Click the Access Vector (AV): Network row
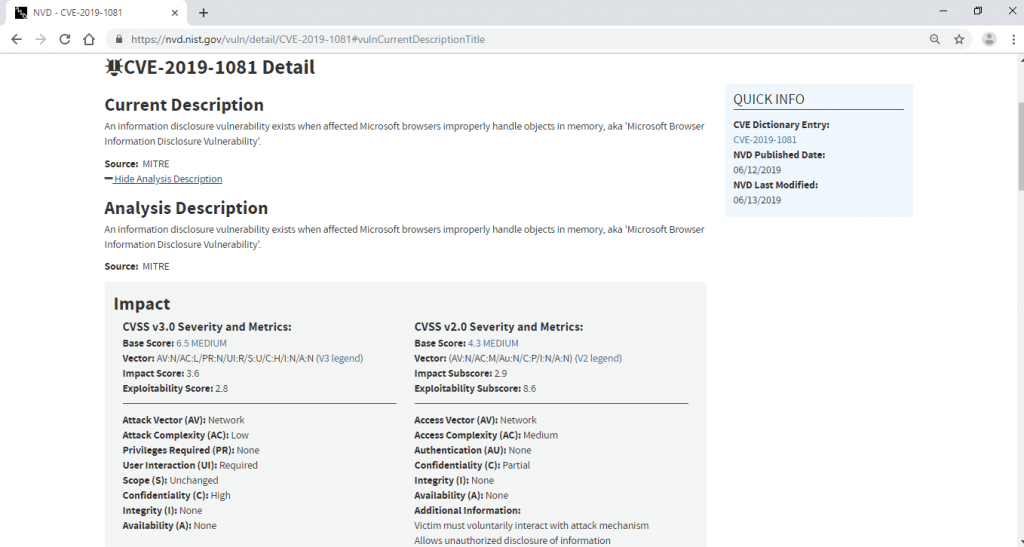 tap(475, 420)
